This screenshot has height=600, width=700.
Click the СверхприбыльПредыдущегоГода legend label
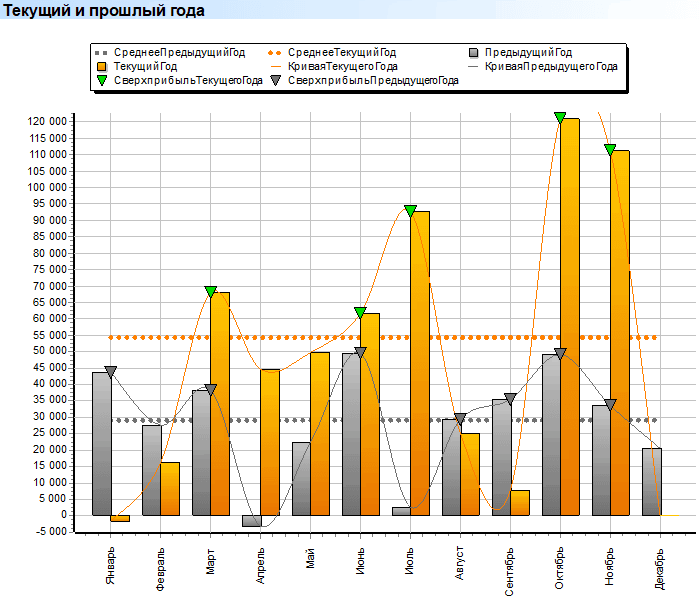click(373, 80)
